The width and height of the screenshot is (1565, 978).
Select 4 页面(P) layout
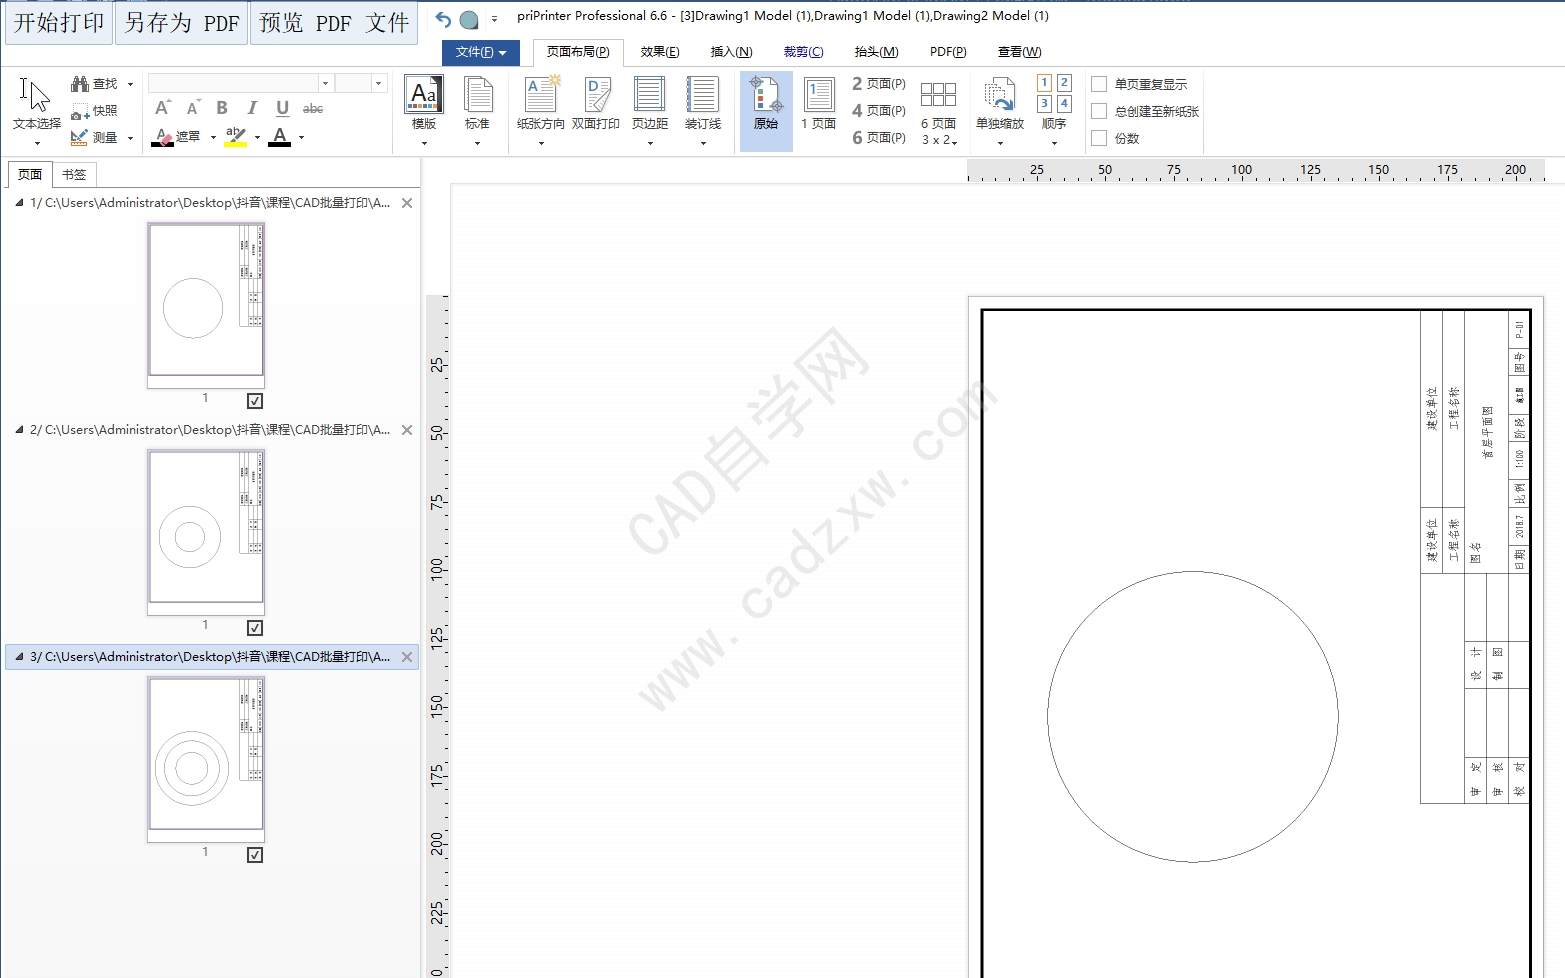(x=879, y=111)
